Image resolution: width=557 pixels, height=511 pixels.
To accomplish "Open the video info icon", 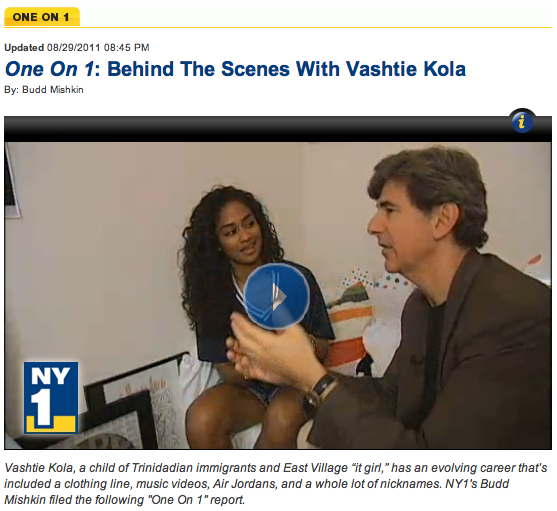I will pyautogui.click(x=522, y=121).
